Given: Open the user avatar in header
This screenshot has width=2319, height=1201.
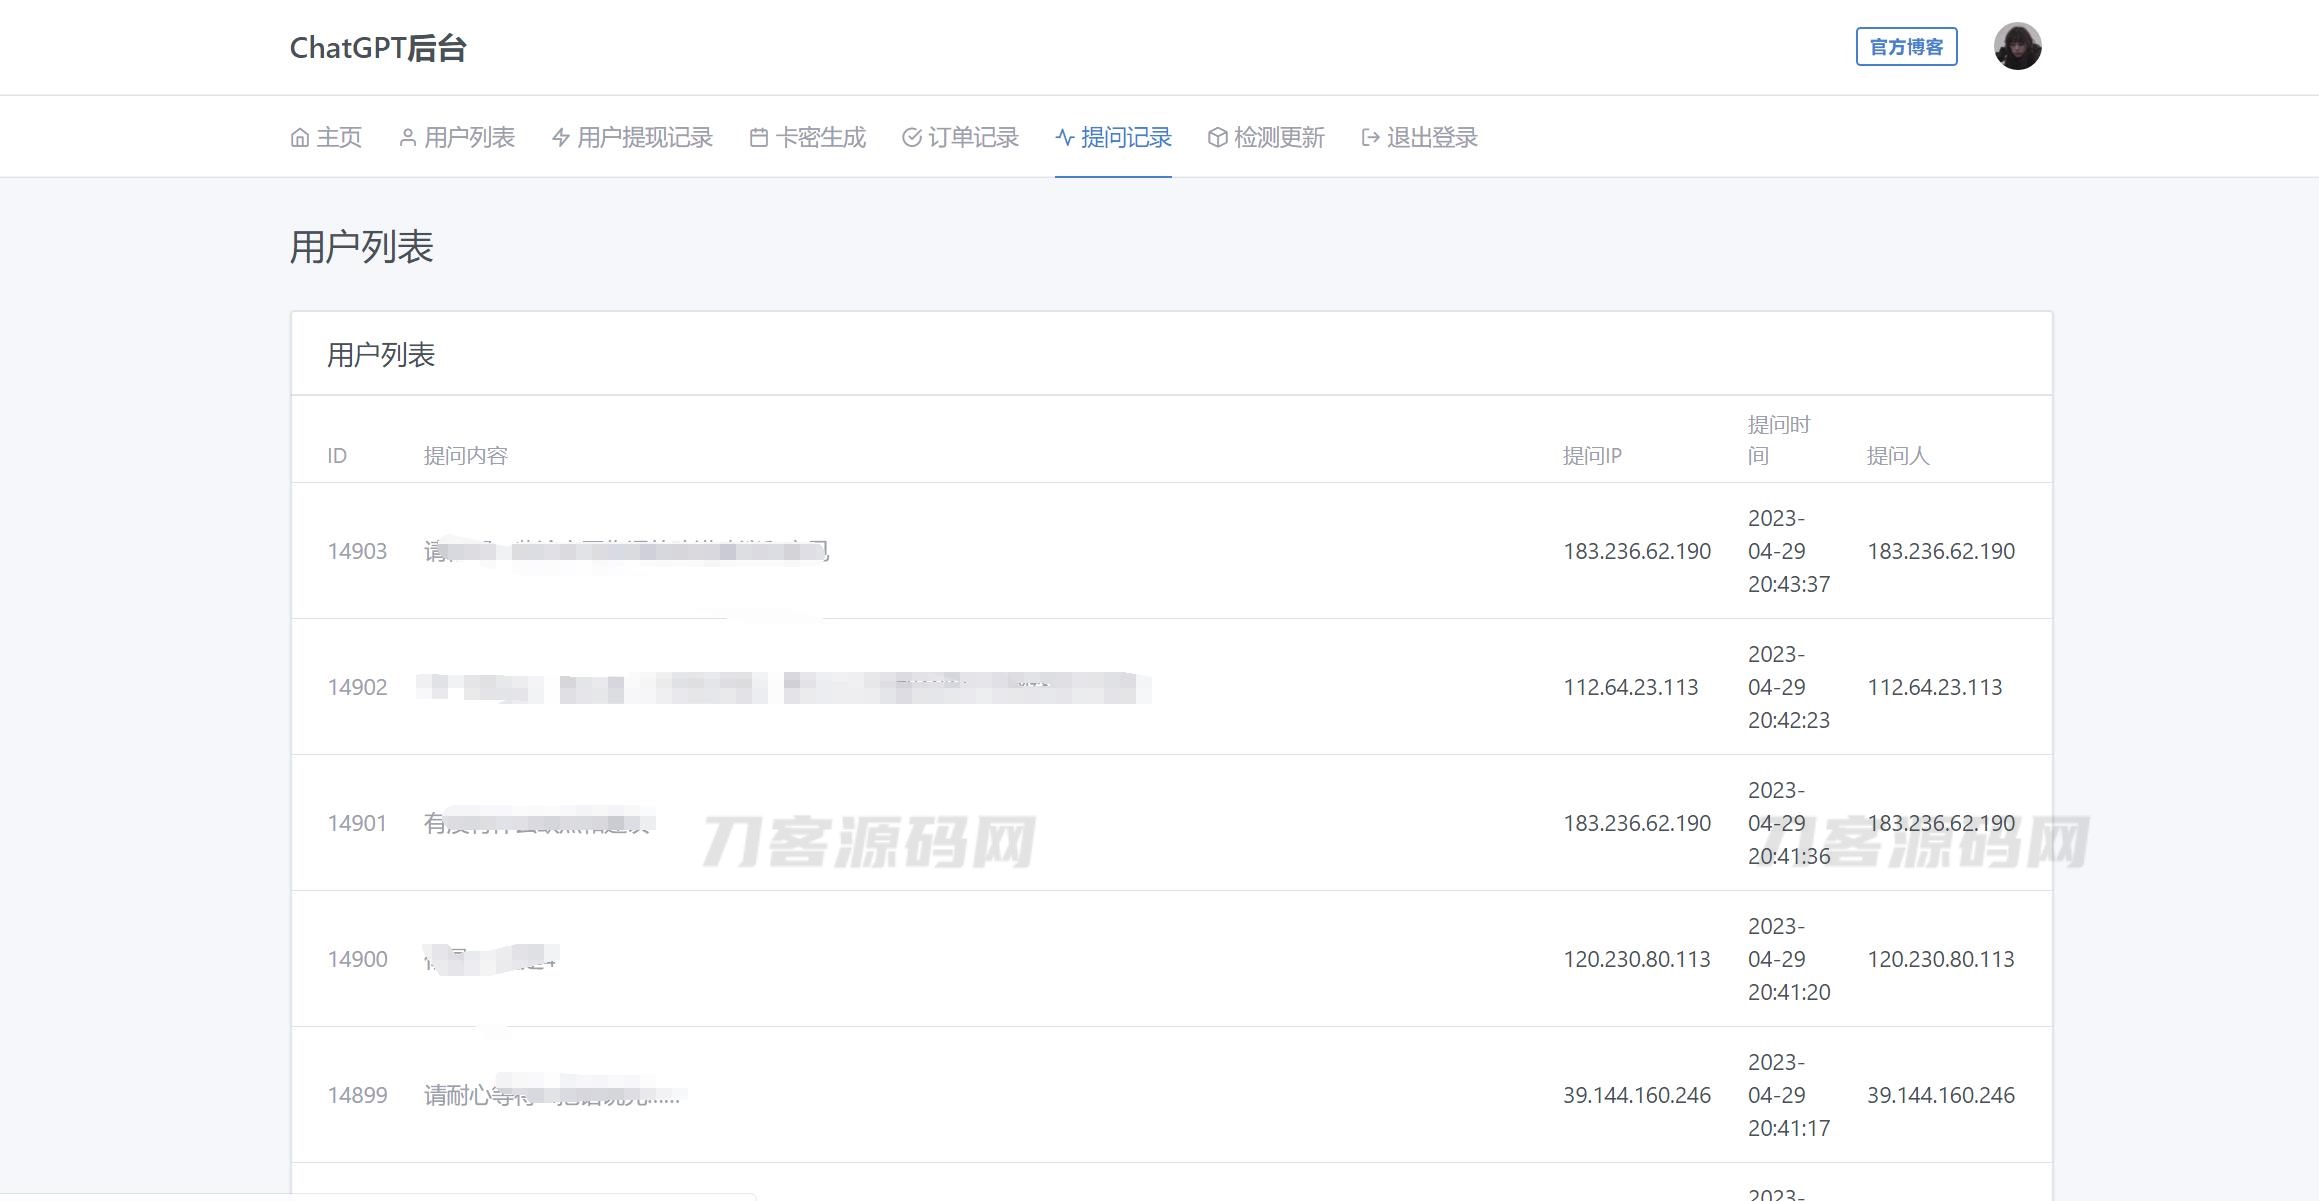Looking at the screenshot, I should (x=2017, y=47).
